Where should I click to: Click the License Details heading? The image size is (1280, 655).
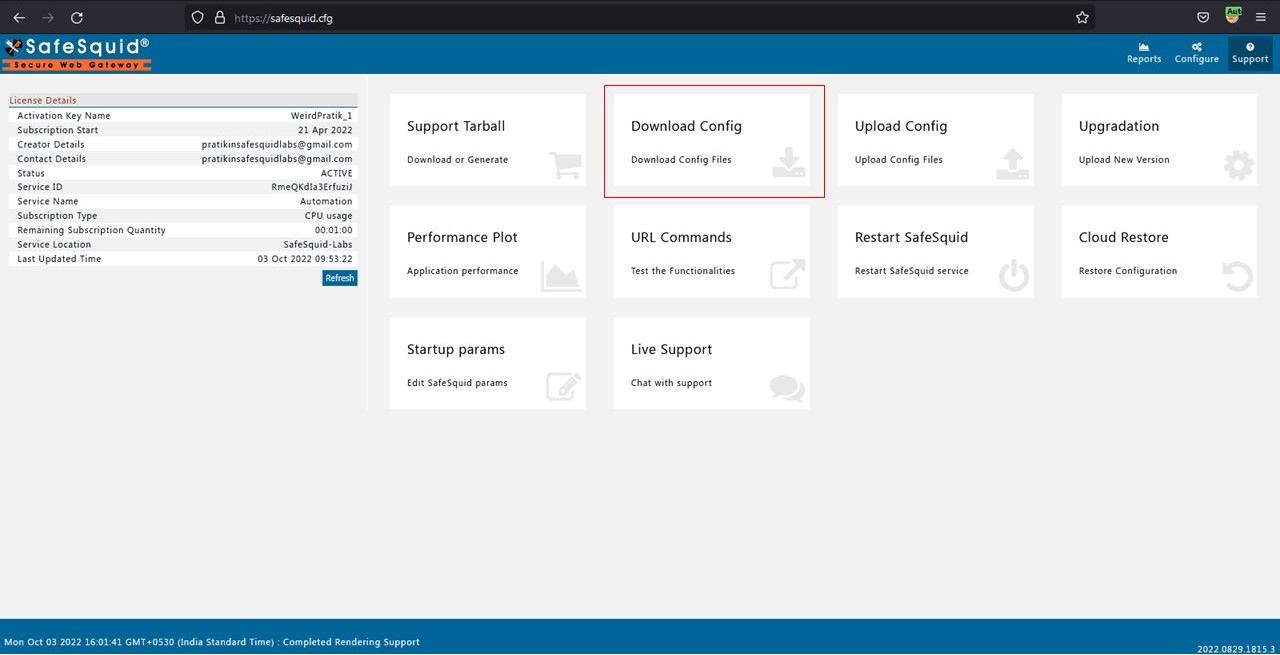point(43,100)
